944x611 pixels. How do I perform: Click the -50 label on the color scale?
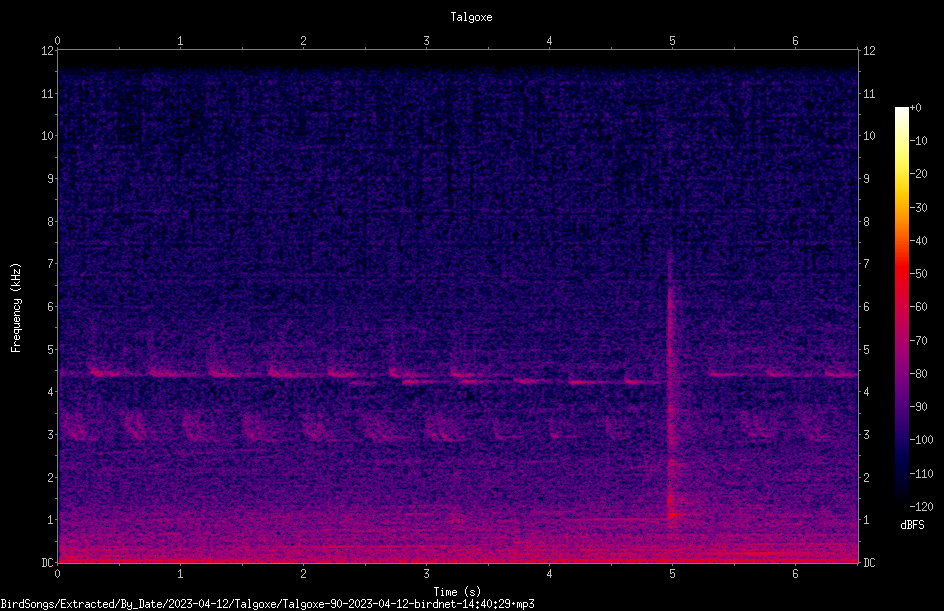coord(919,274)
